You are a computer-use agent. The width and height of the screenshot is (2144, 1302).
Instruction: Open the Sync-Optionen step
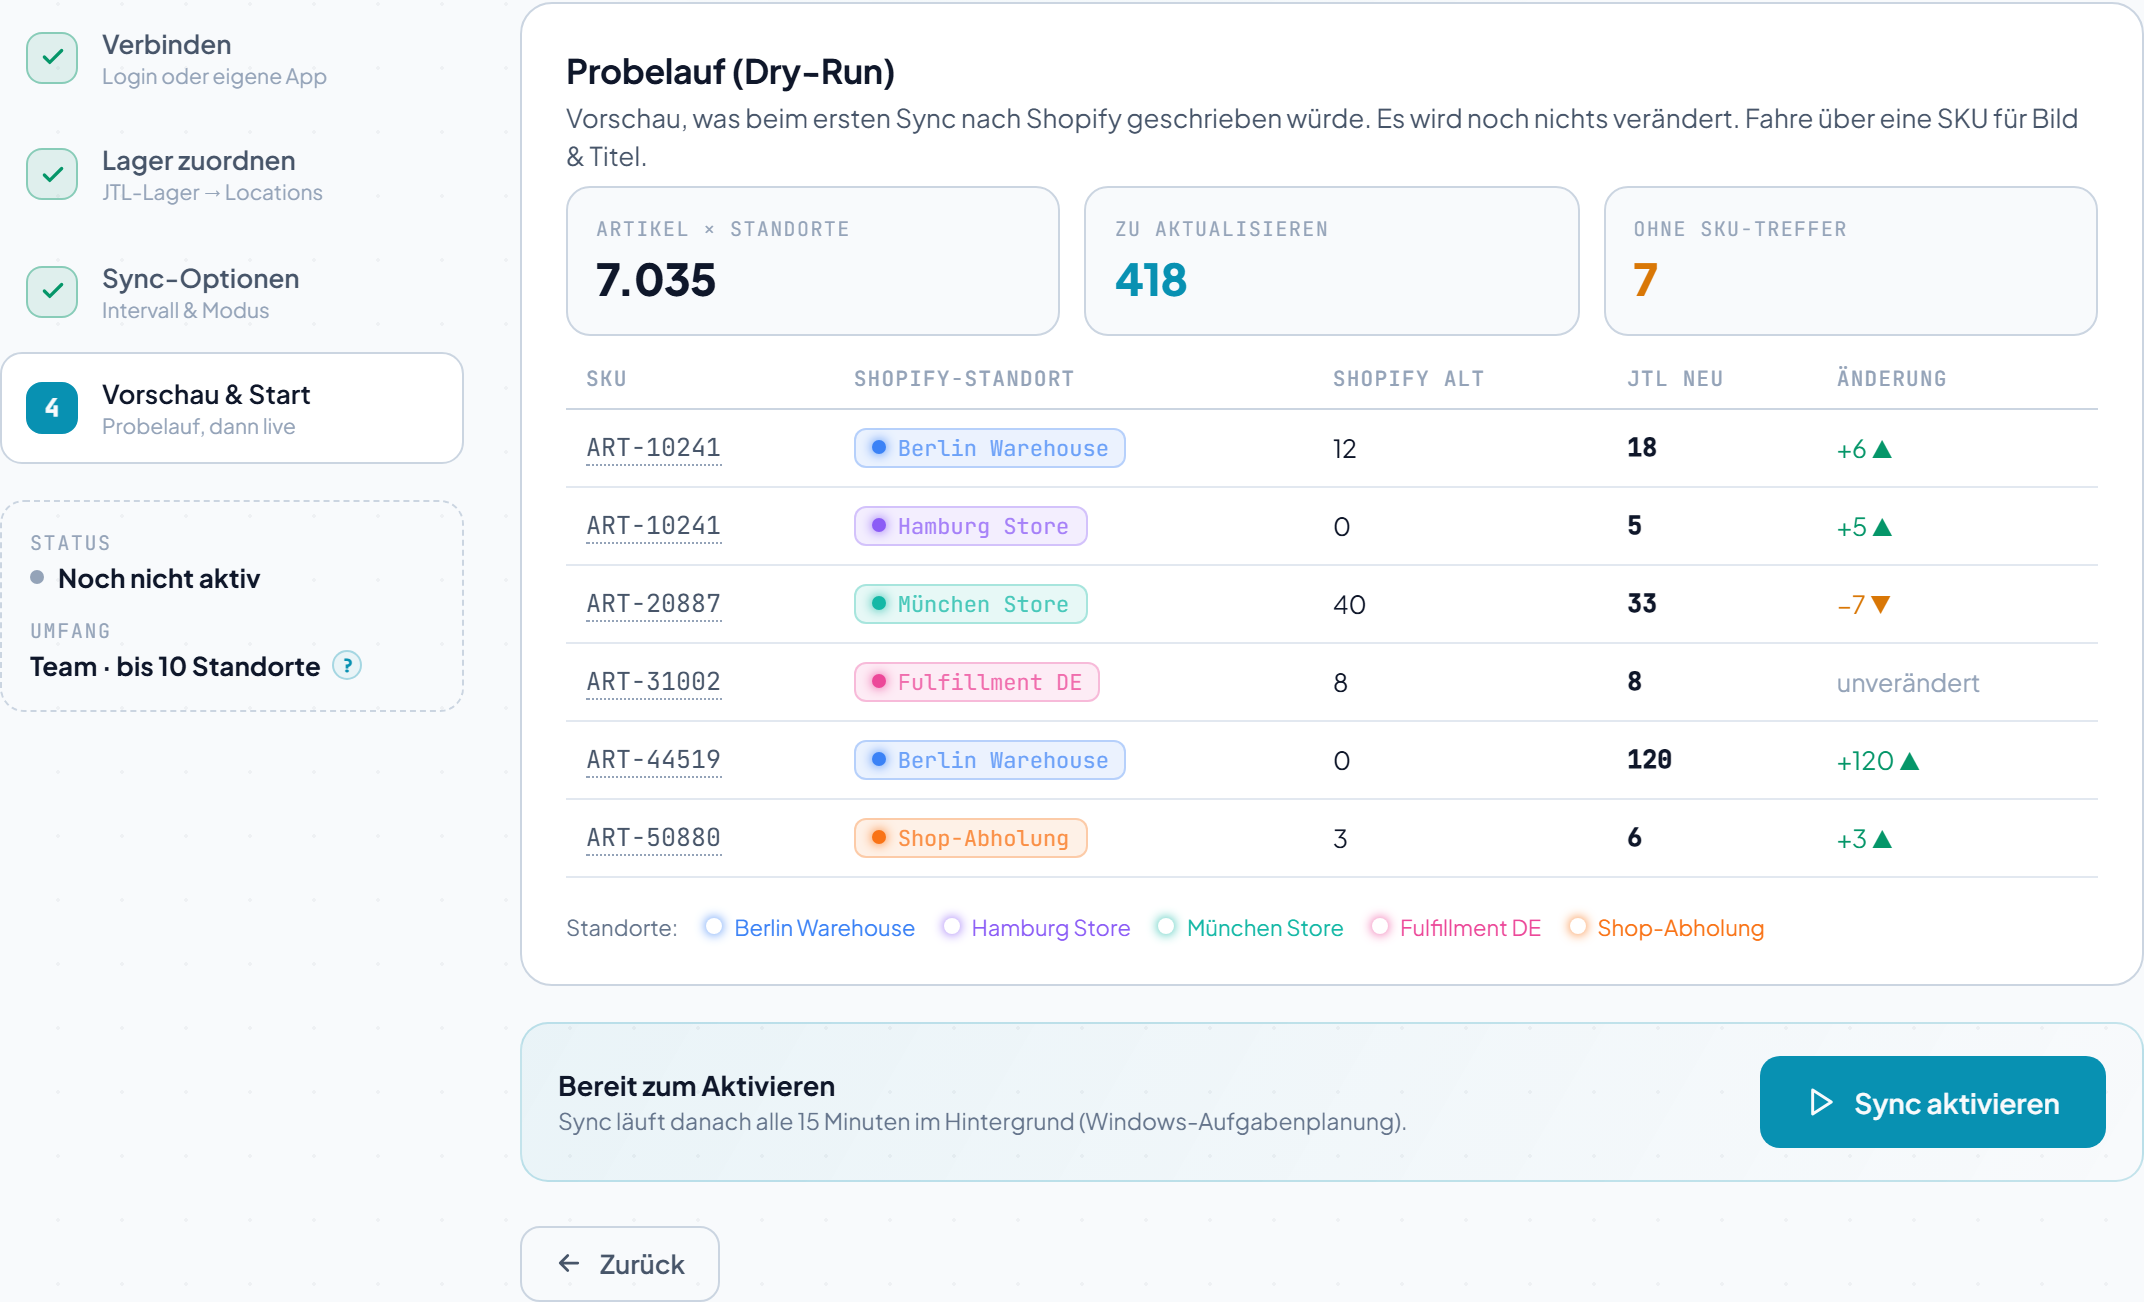pyautogui.click(x=232, y=293)
